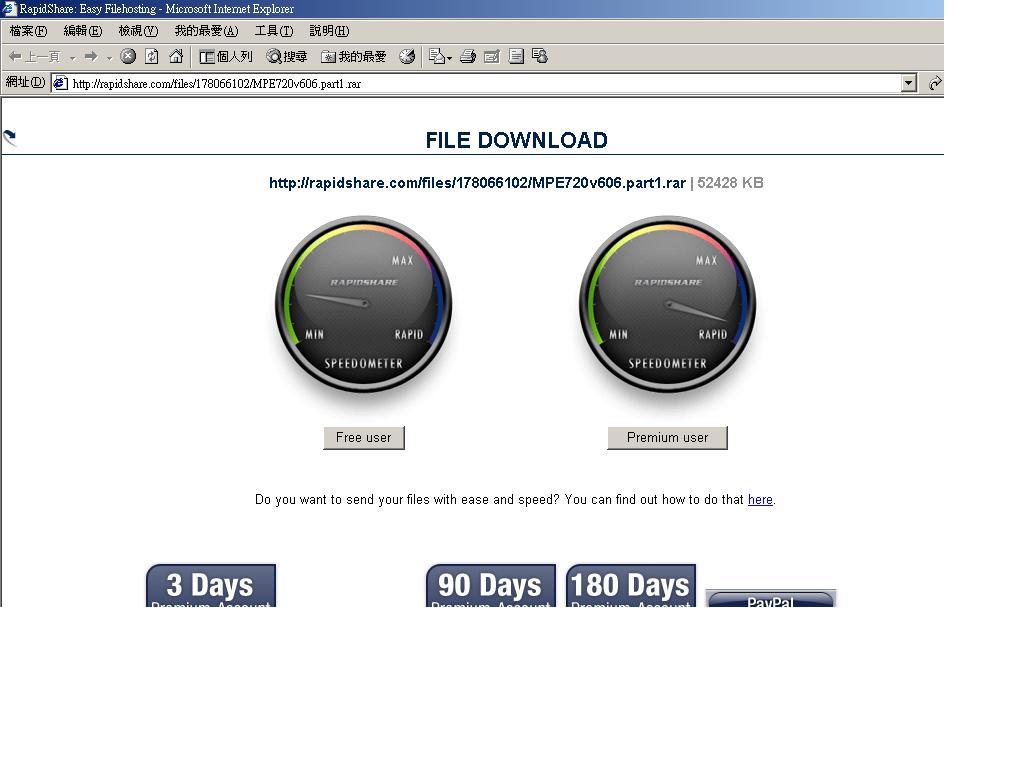Image resolution: width=1024 pixels, height=768 pixels.
Task: Click the Refresh page icon
Action: coord(152,57)
